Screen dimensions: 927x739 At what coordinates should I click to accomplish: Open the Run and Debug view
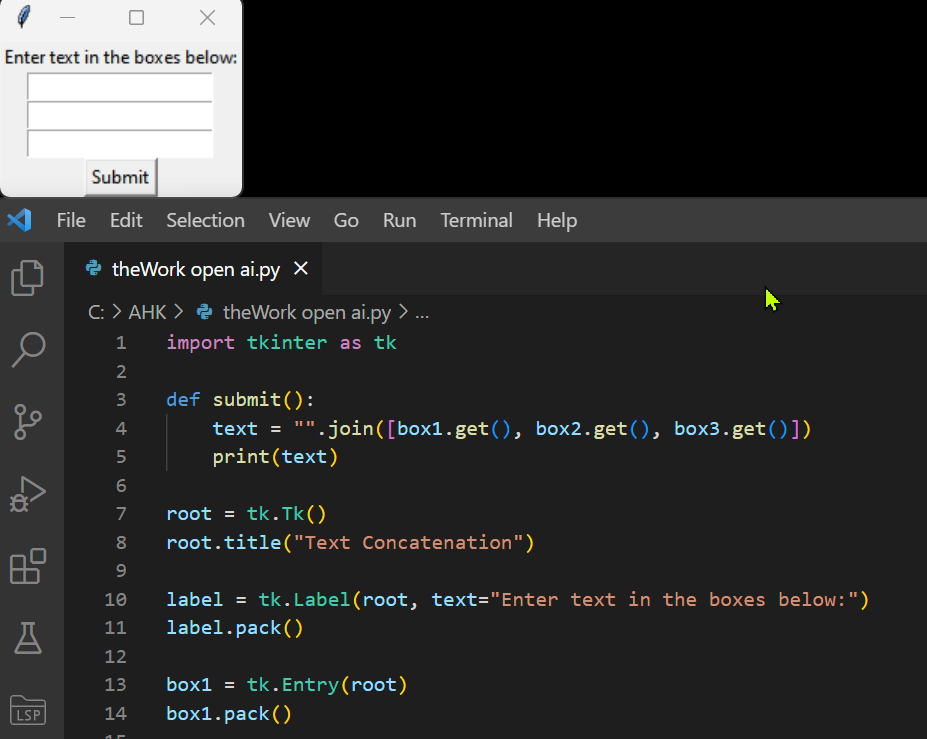point(28,494)
